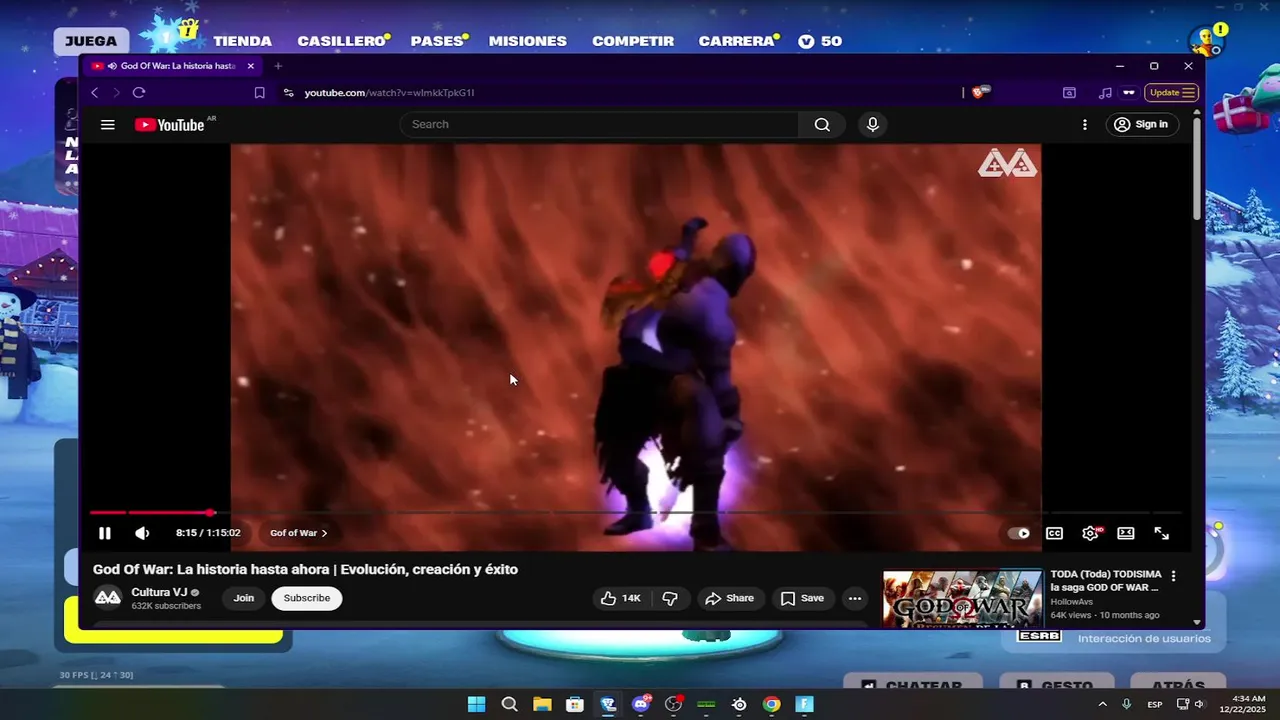Dislike the video
This screenshot has width=1280, height=720.
click(670, 598)
